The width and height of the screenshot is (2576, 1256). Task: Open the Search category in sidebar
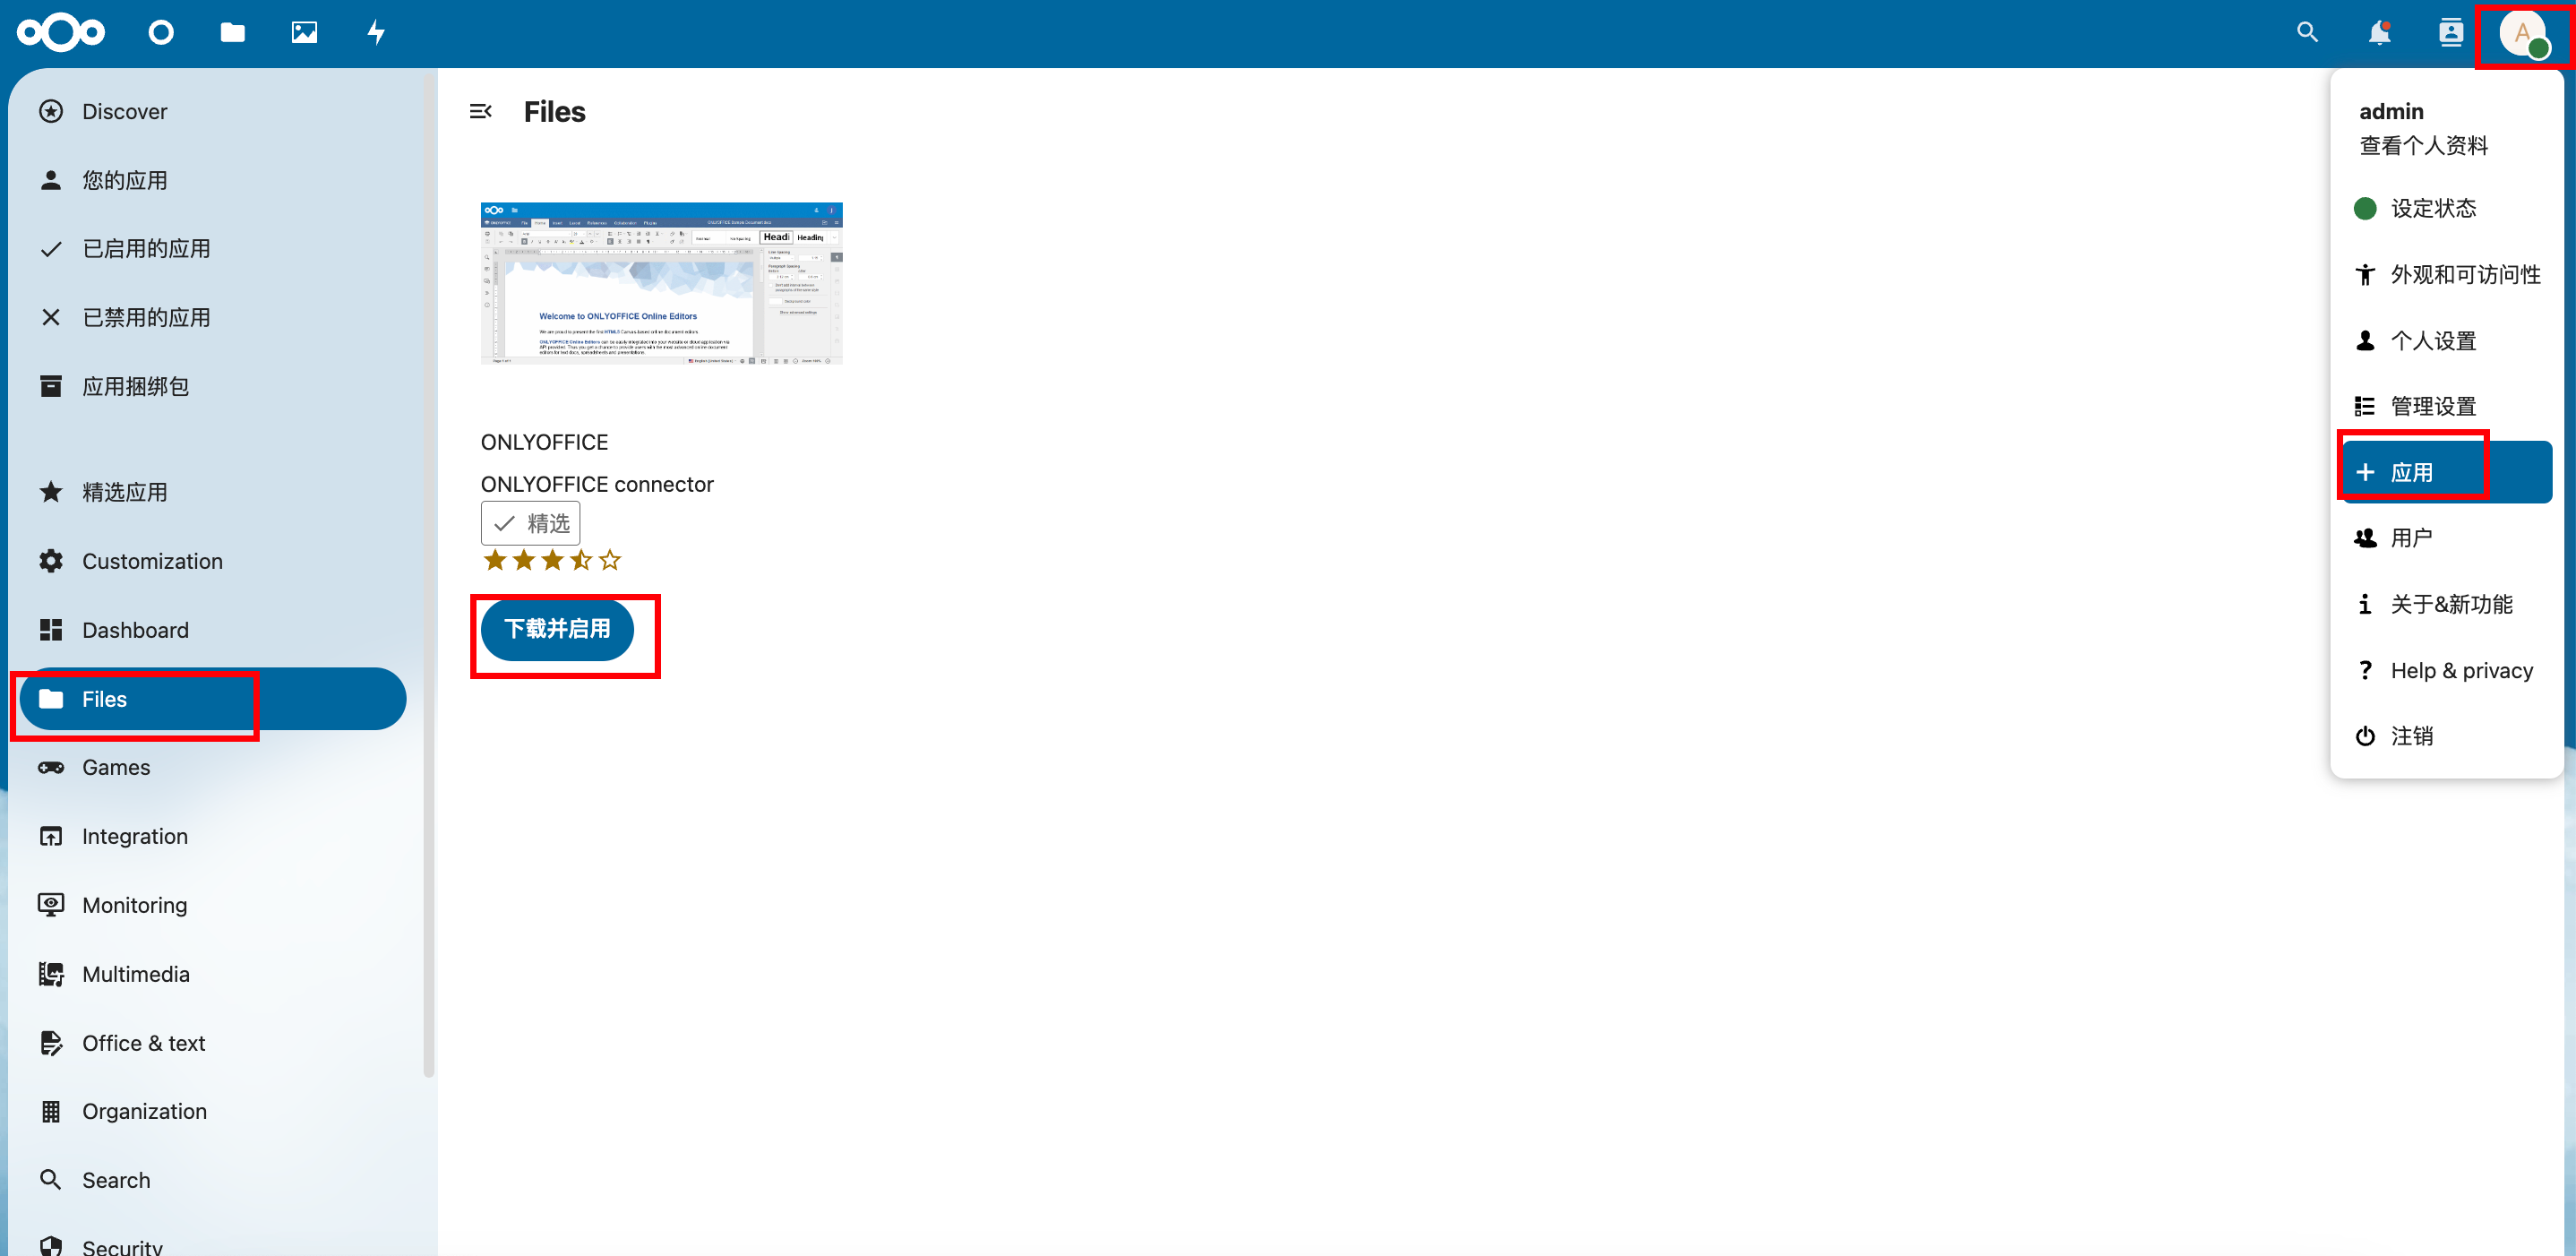point(212,1180)
